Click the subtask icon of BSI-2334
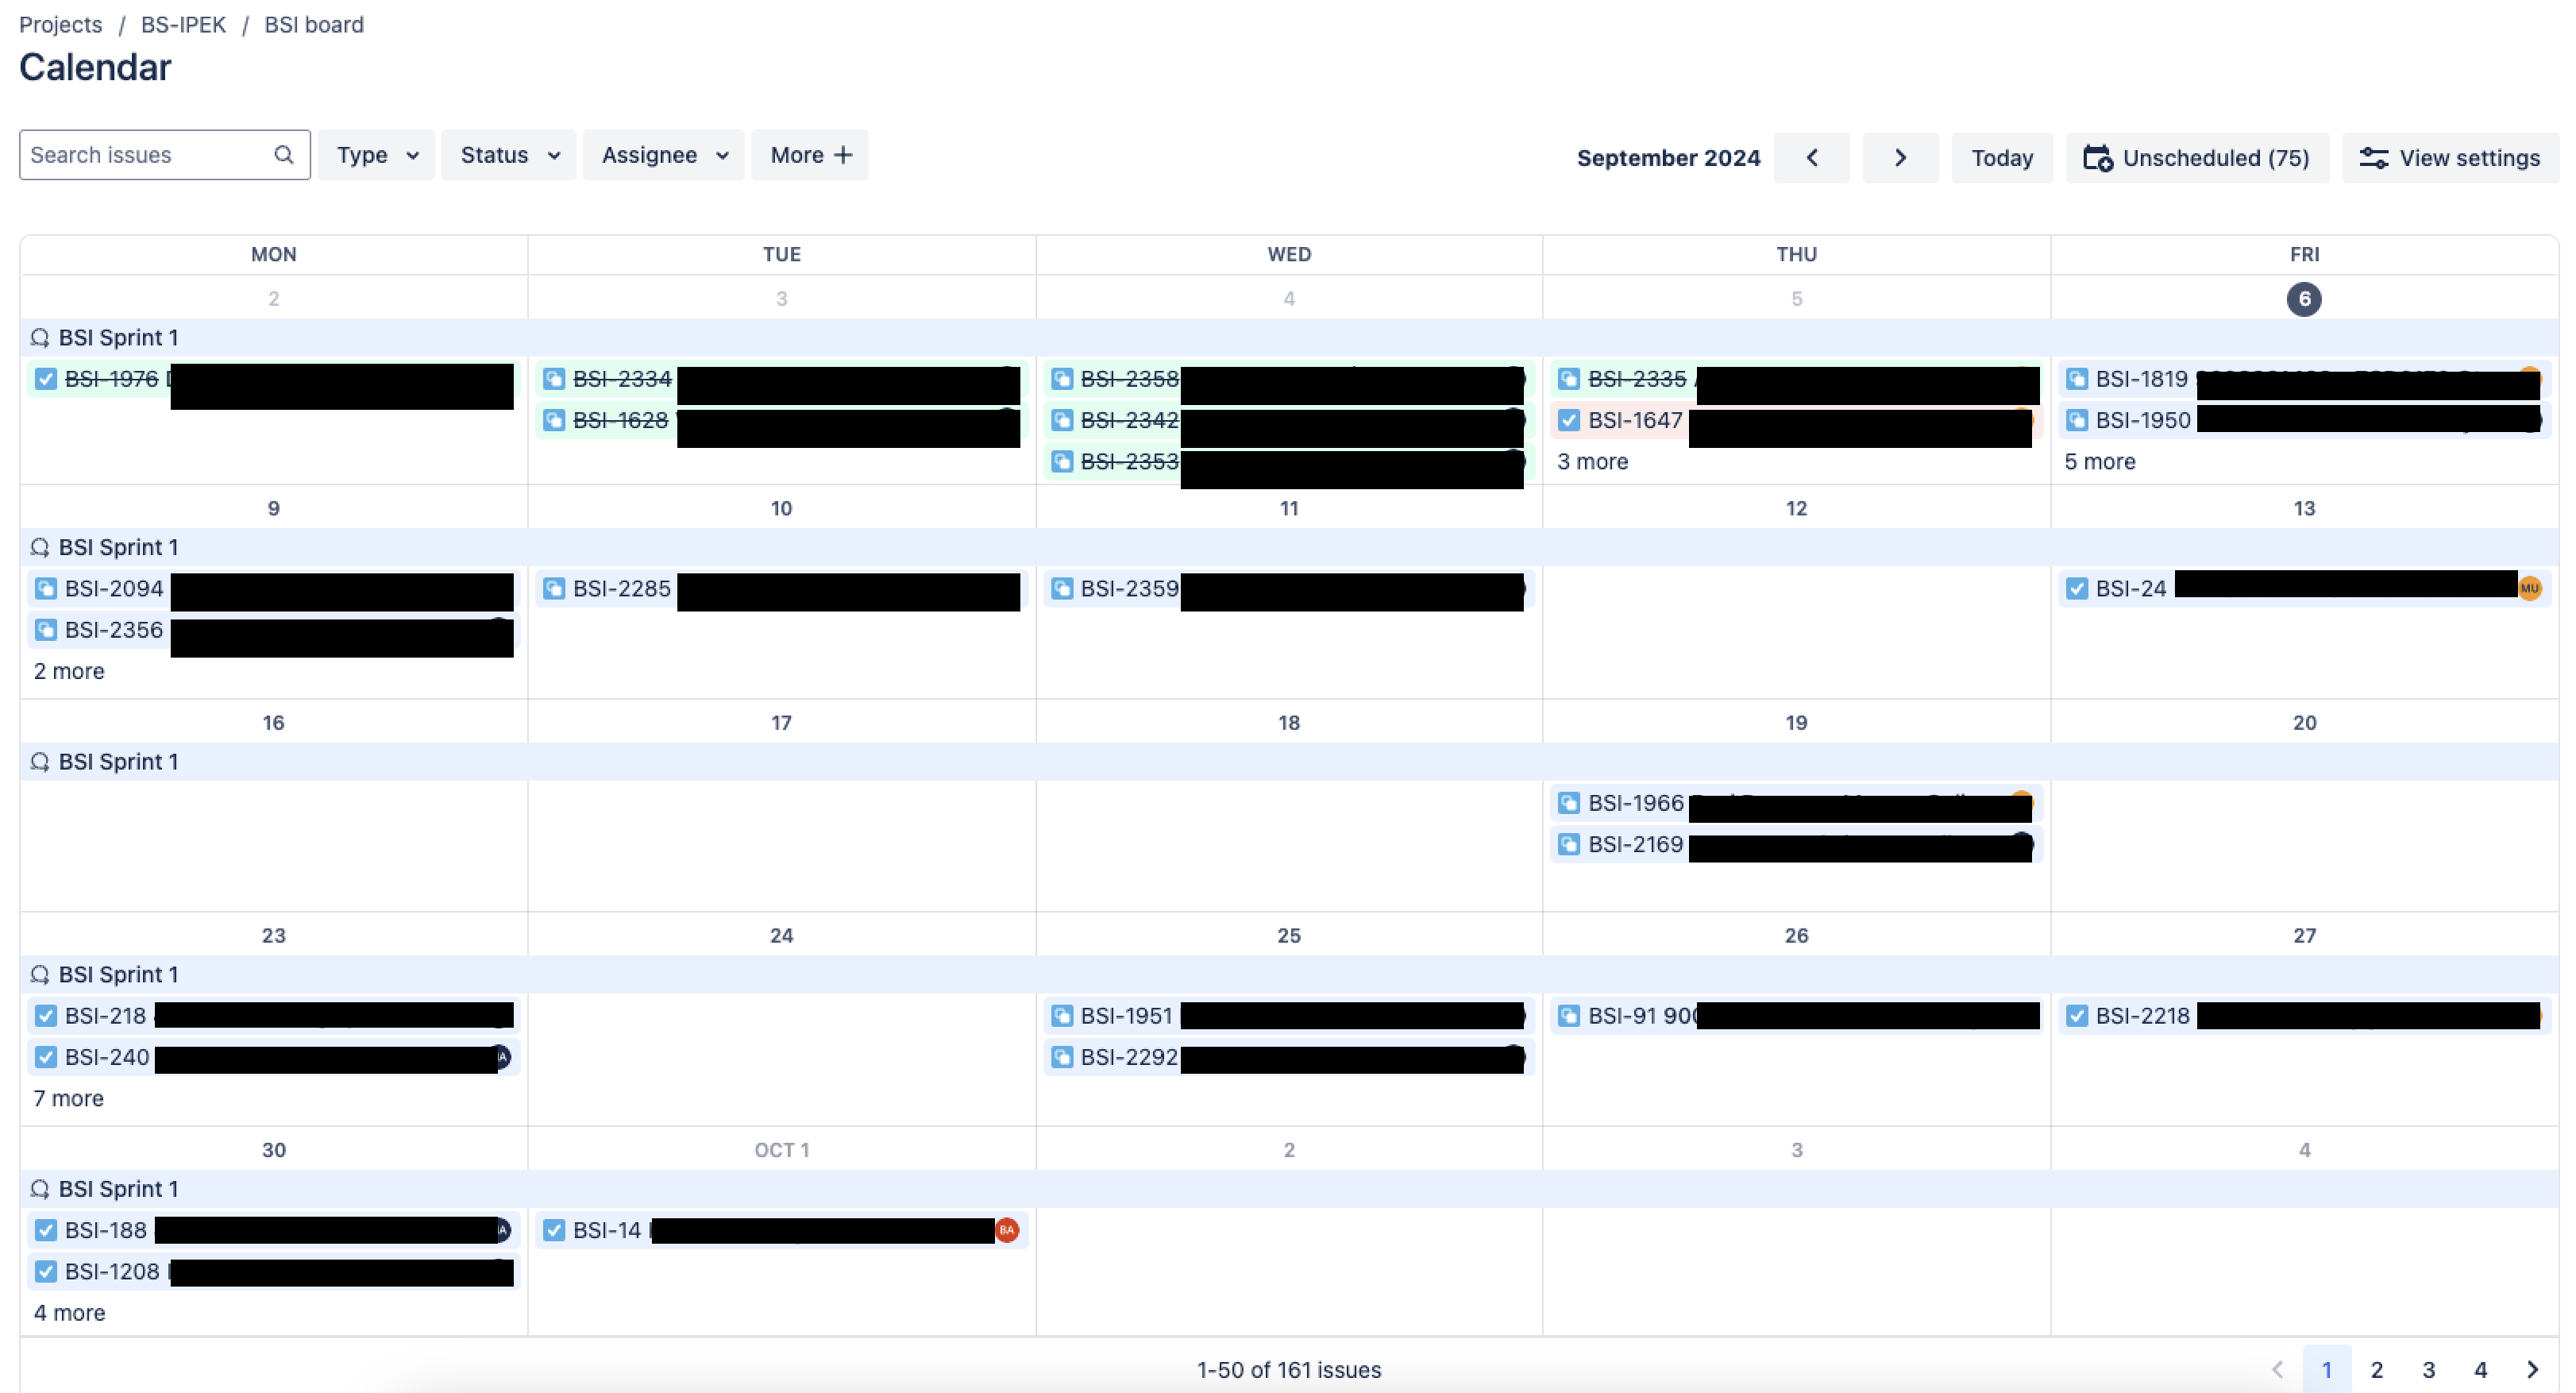This screenshot has width=2576, height=1393. 554,379
